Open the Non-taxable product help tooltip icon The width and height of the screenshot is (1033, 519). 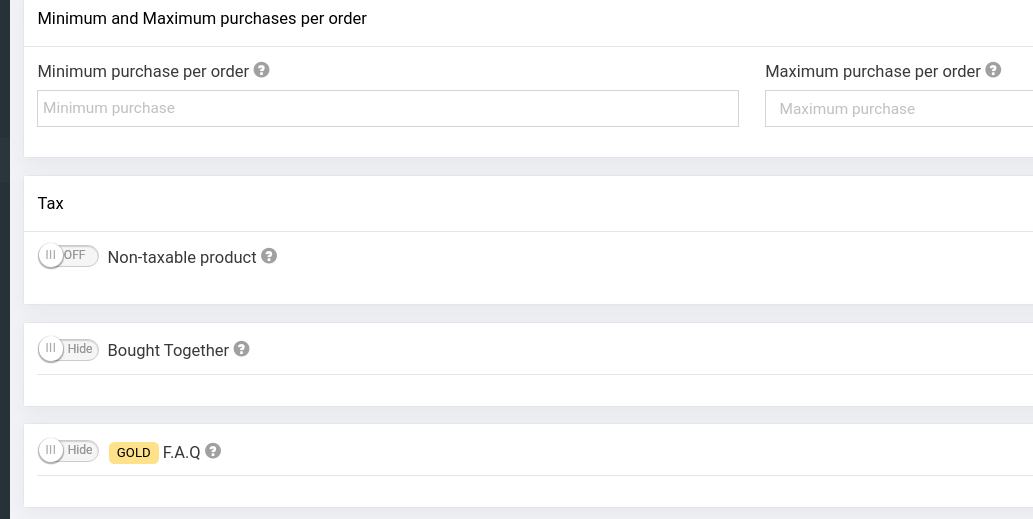269,256
